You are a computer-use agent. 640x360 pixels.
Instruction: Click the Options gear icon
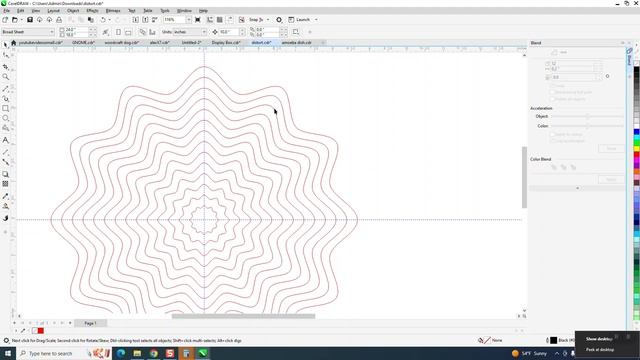coord(279,20)
